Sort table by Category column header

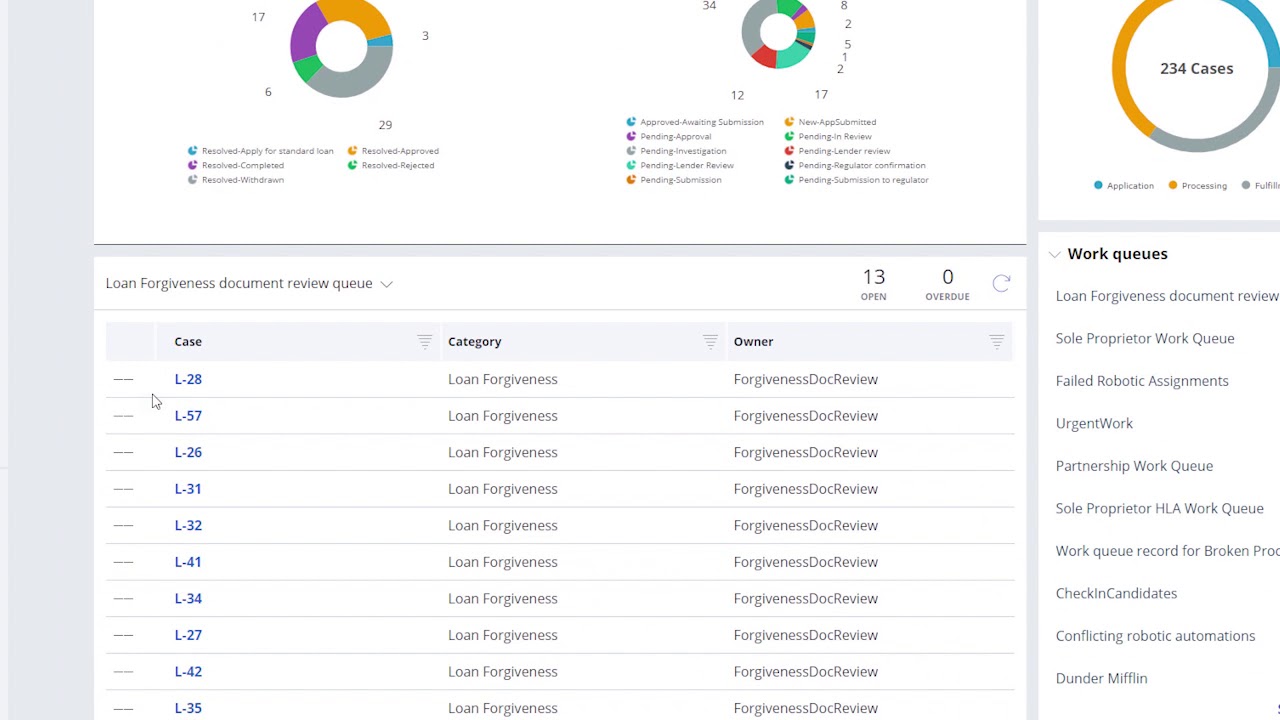[x=475, y=342]
